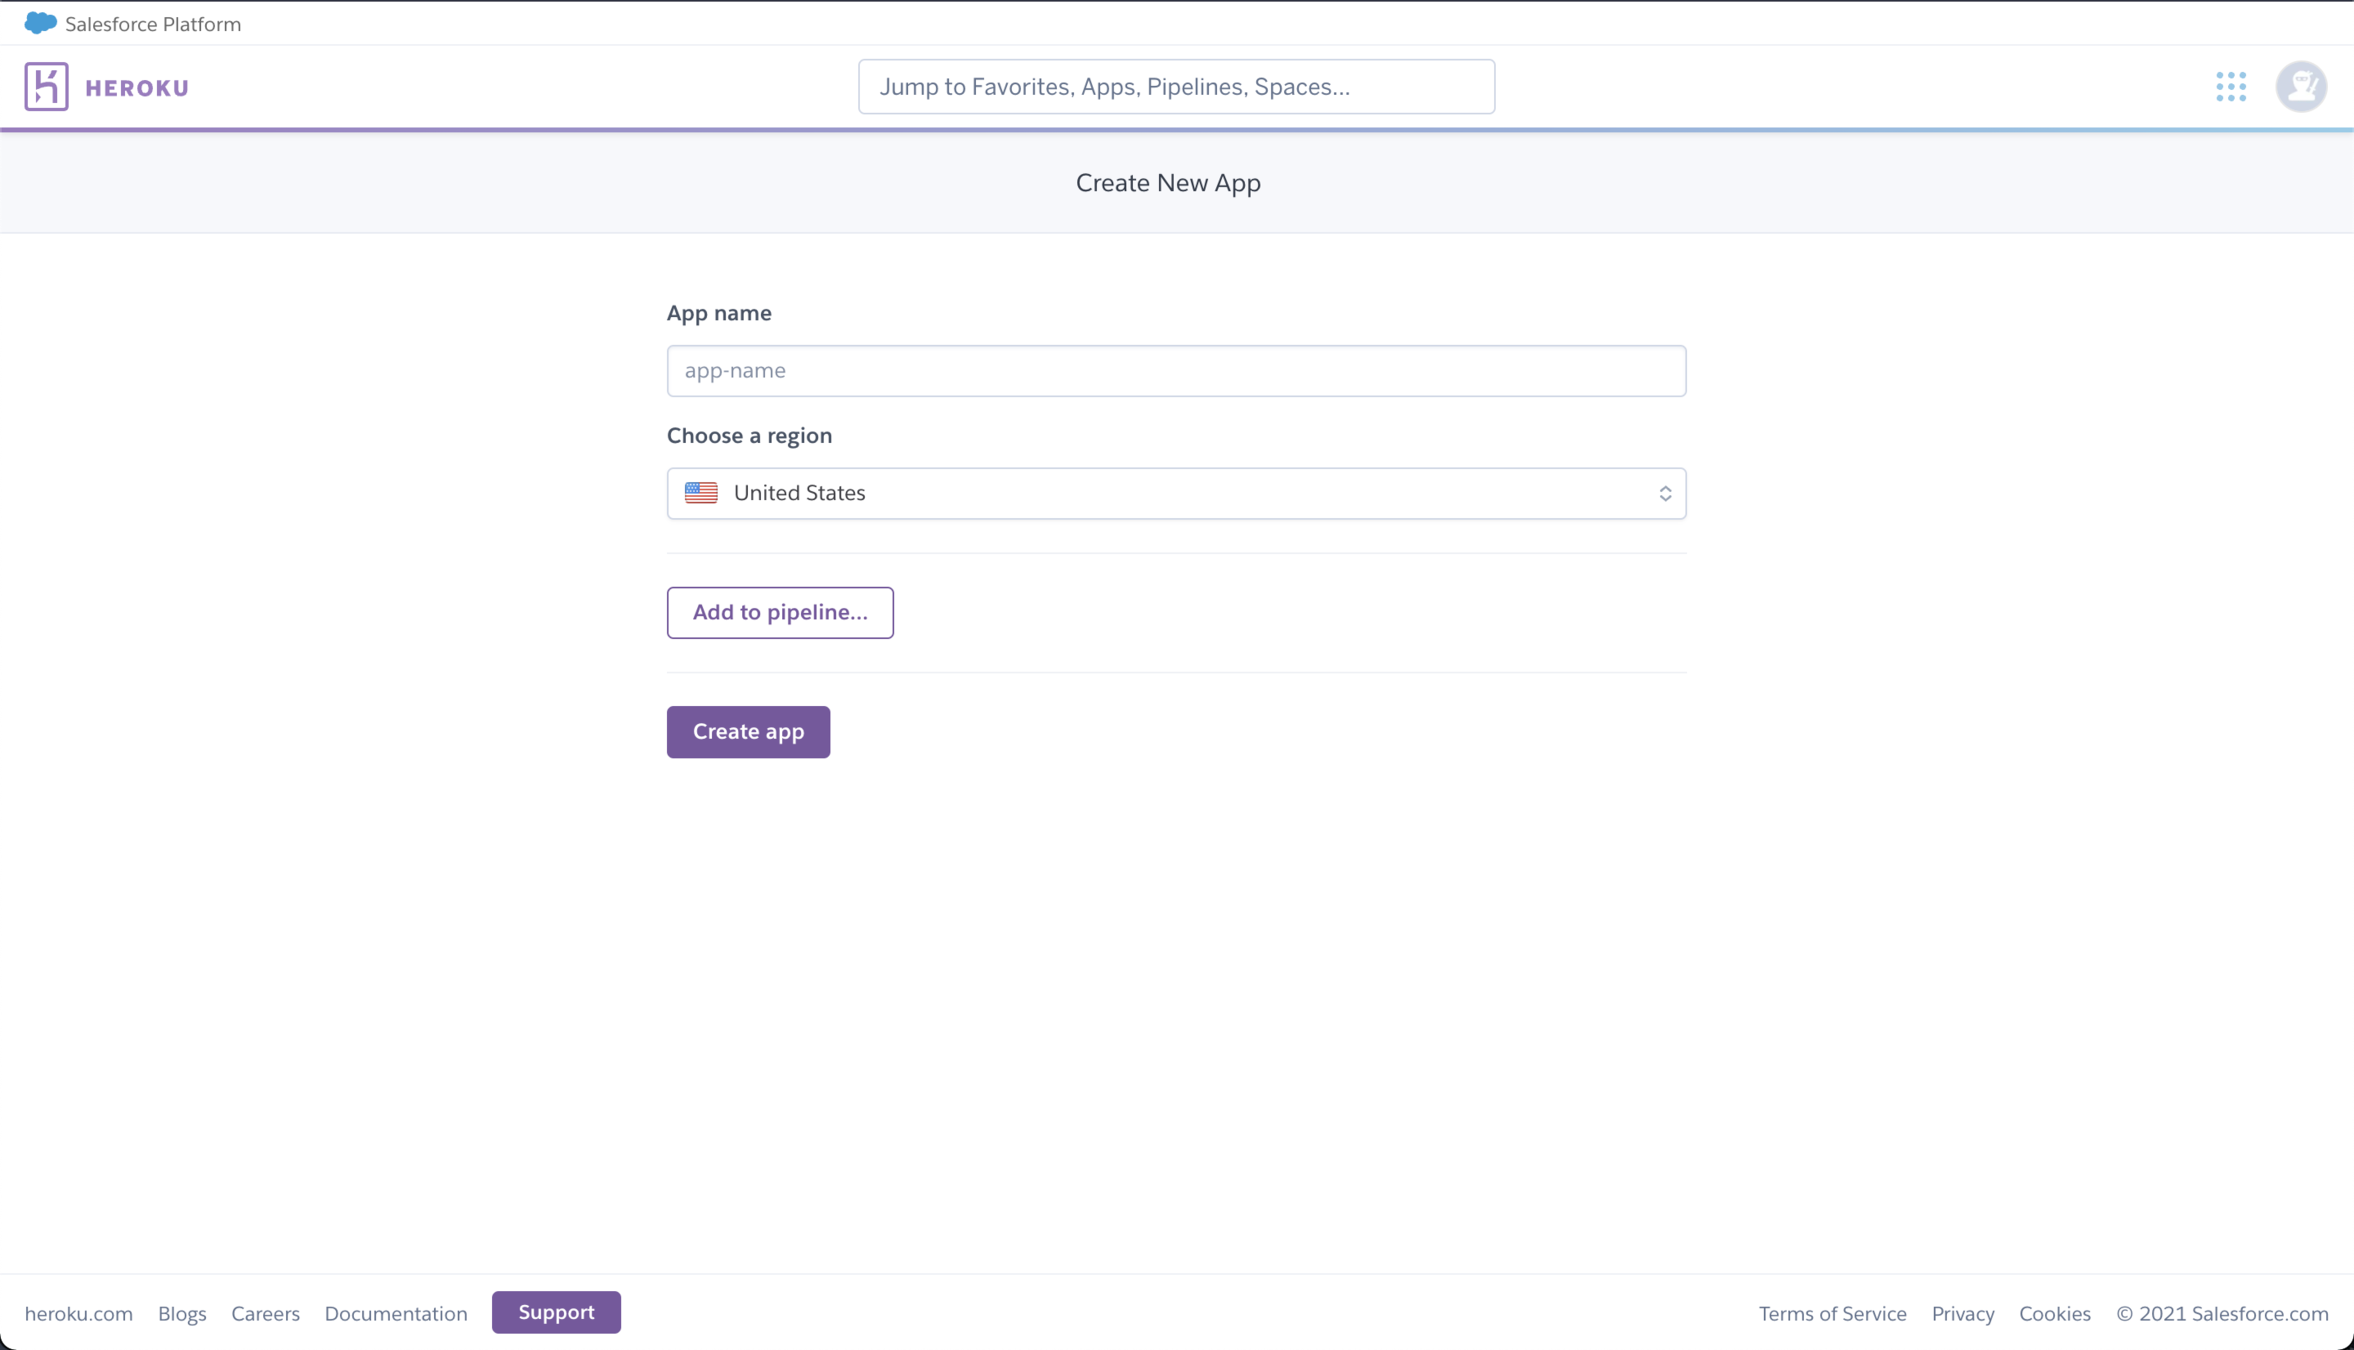
Task: Focus the Jump to Favorites search box
Action: 1175,87
